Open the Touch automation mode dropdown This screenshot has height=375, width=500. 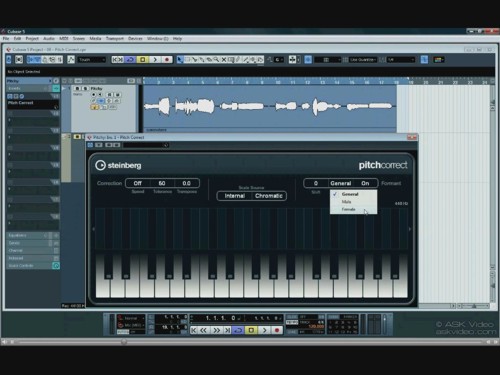point(92,60)
